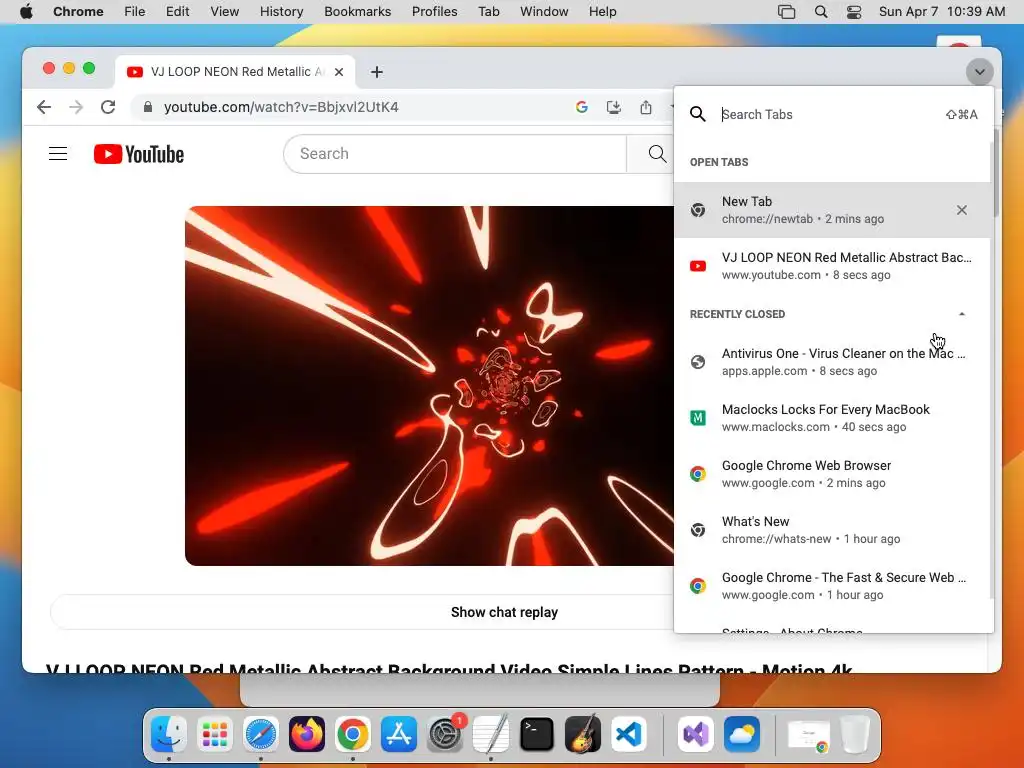
Task: Open Safari from the Dock
Action: (261, 734)
